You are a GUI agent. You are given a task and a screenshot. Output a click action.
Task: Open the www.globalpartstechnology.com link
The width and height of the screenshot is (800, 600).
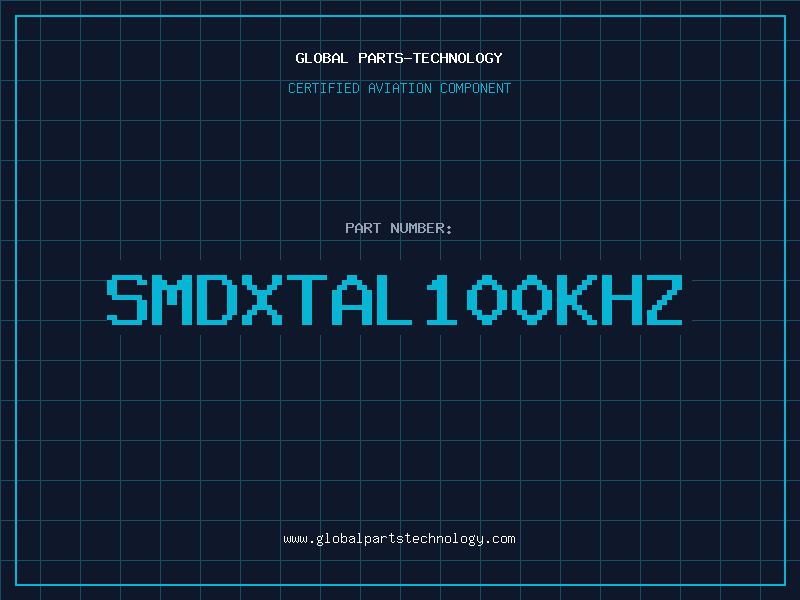coord(399,539)
